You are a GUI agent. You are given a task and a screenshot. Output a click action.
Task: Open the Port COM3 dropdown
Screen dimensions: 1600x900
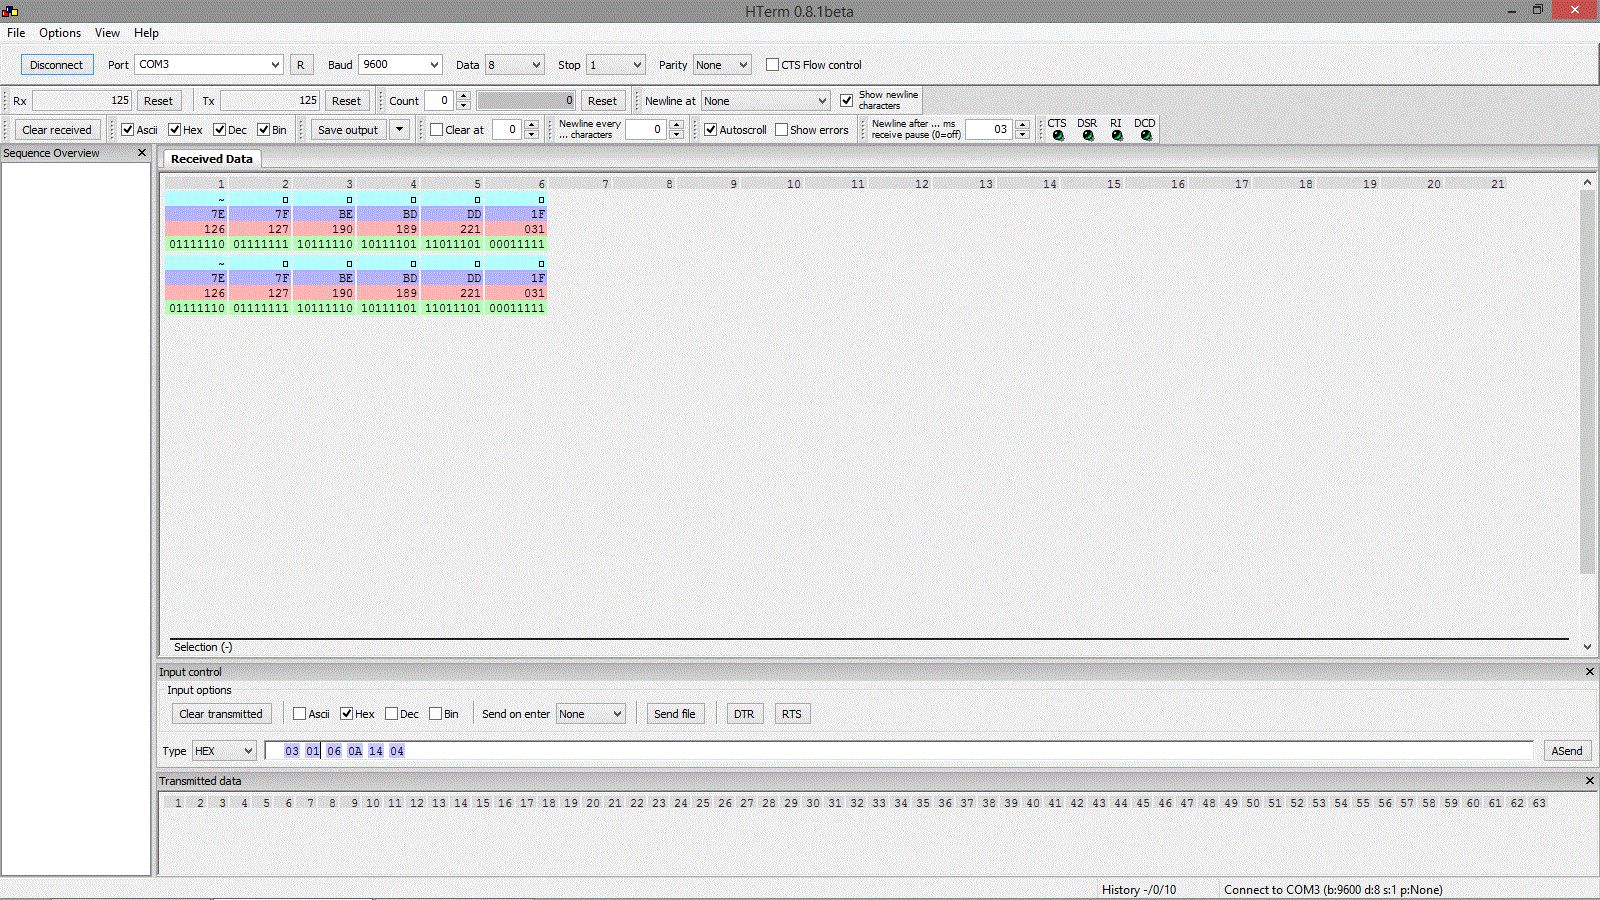pyautogui.click(x=209, y=65)
